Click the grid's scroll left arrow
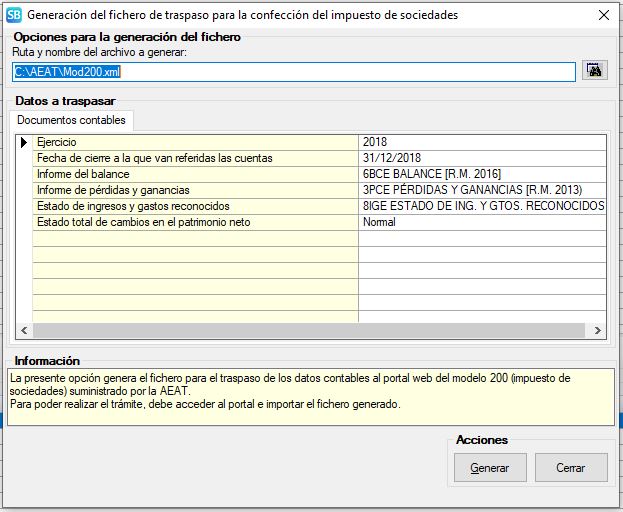 (25, 330)
